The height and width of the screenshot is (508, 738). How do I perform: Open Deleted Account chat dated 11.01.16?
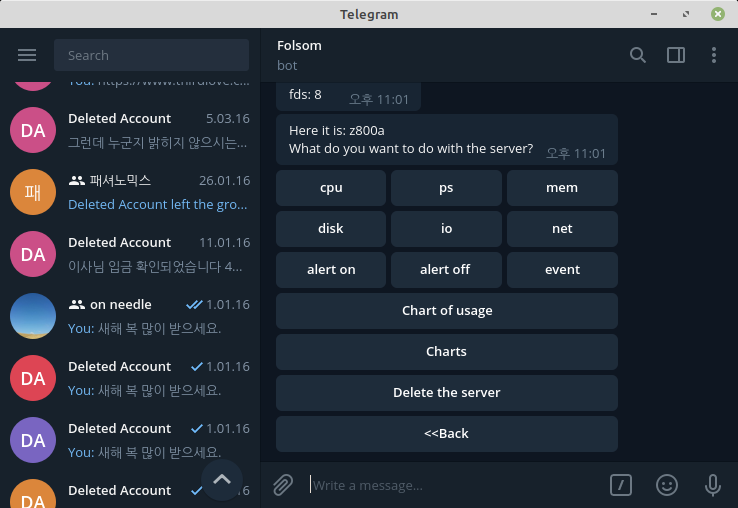(130, 254)
